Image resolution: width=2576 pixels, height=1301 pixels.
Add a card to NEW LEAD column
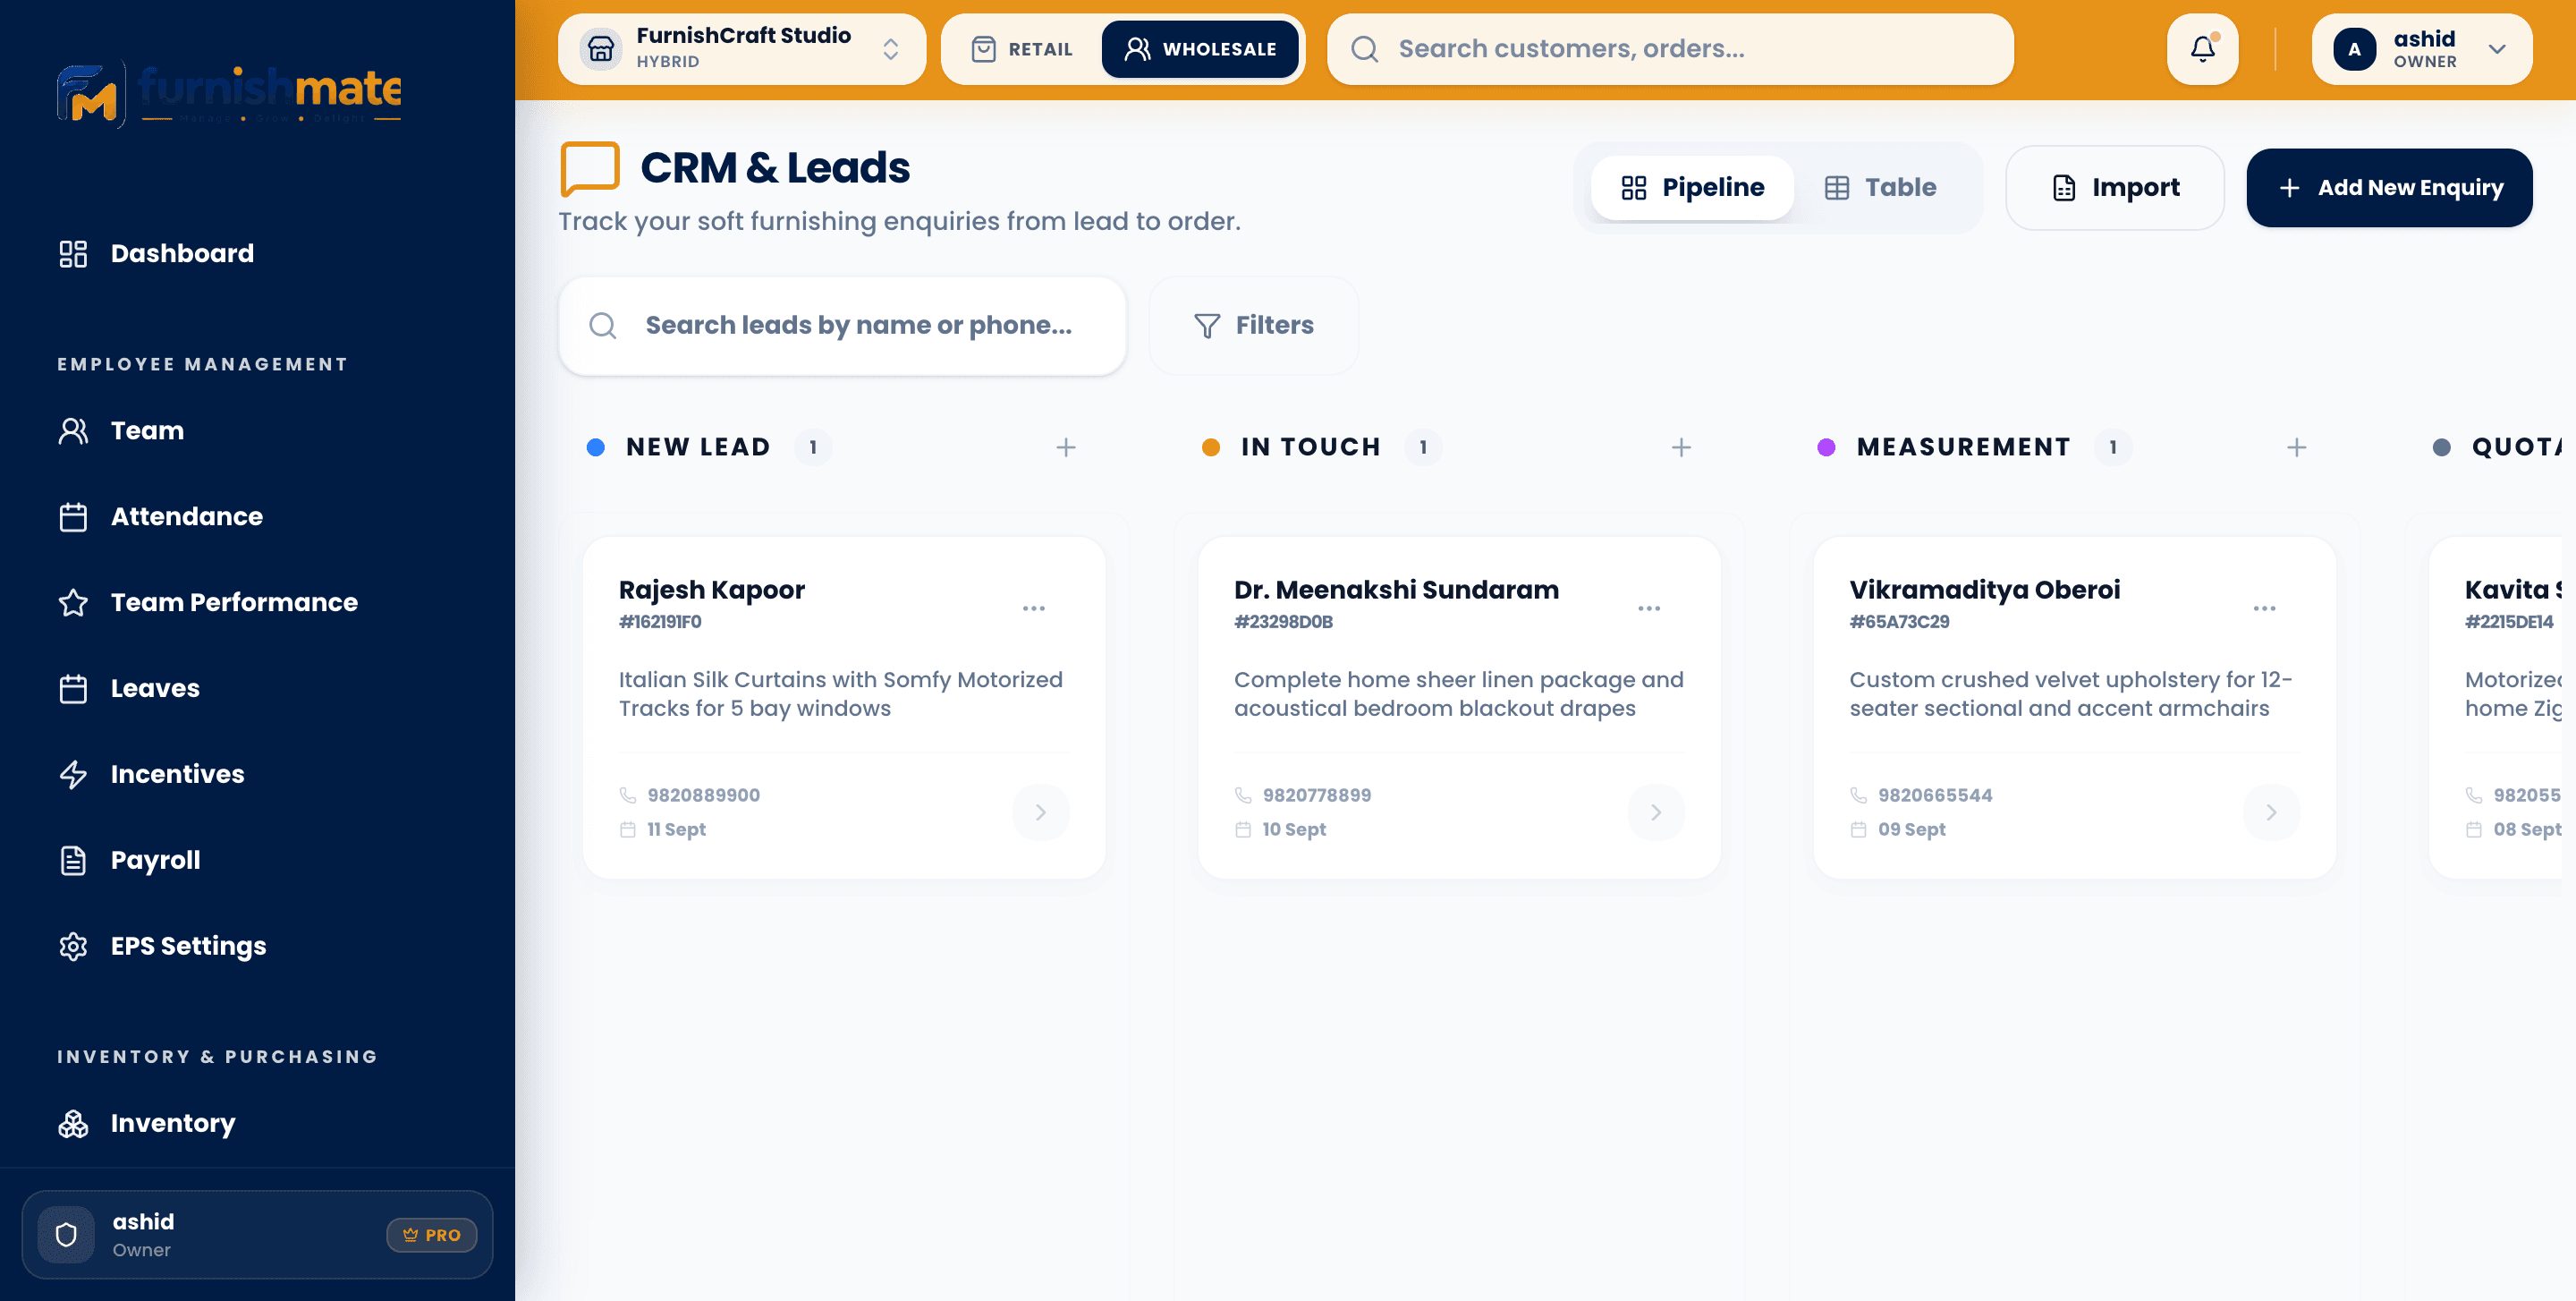(1066, 447)
